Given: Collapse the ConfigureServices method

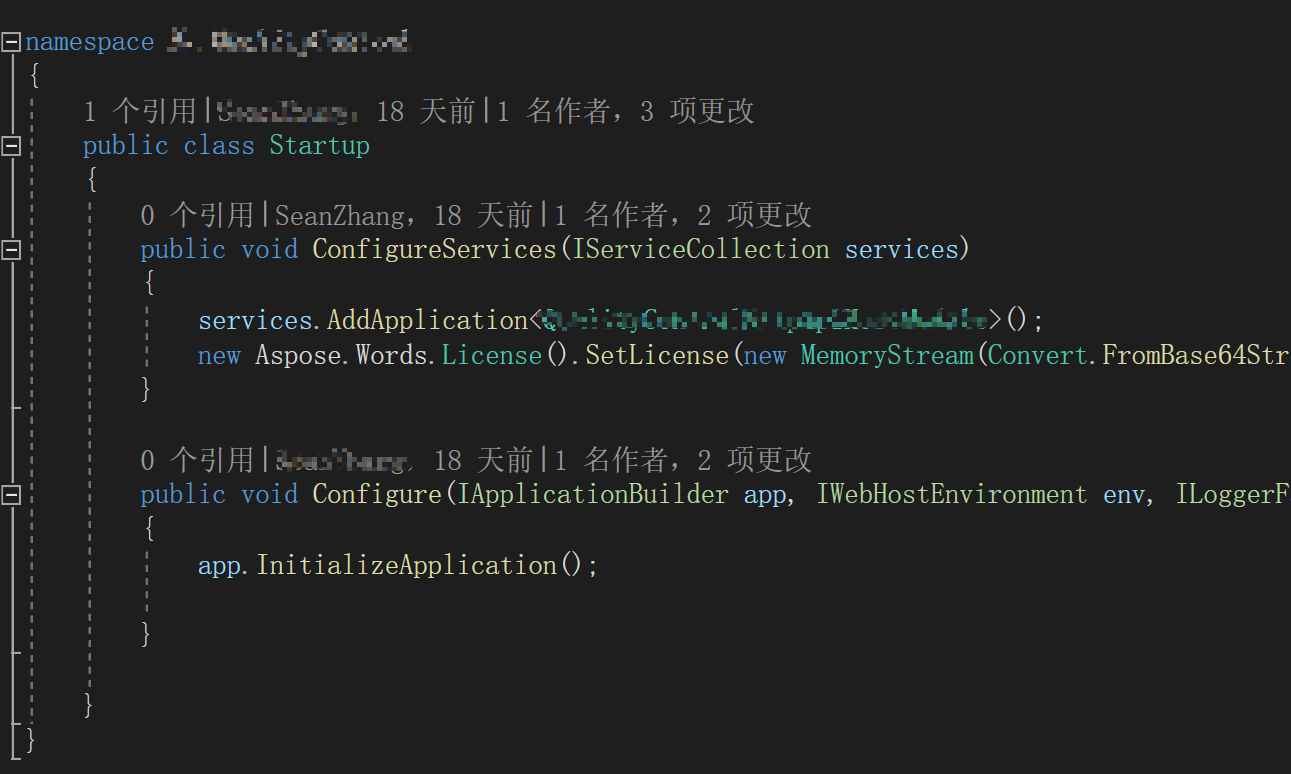Looking at the screenshot, I should click(x=11, y=249).
